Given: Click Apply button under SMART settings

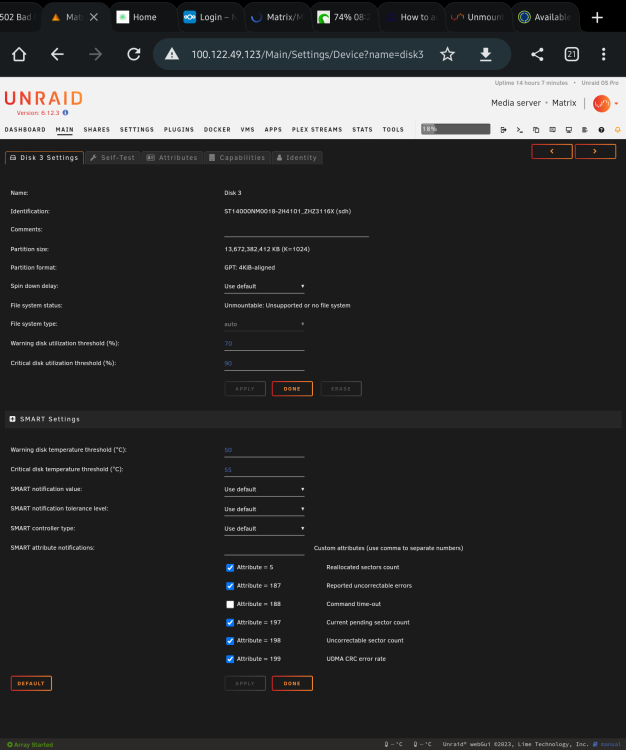Looking at the screenshot, I should pyautogui.click(x=245, y=684).
